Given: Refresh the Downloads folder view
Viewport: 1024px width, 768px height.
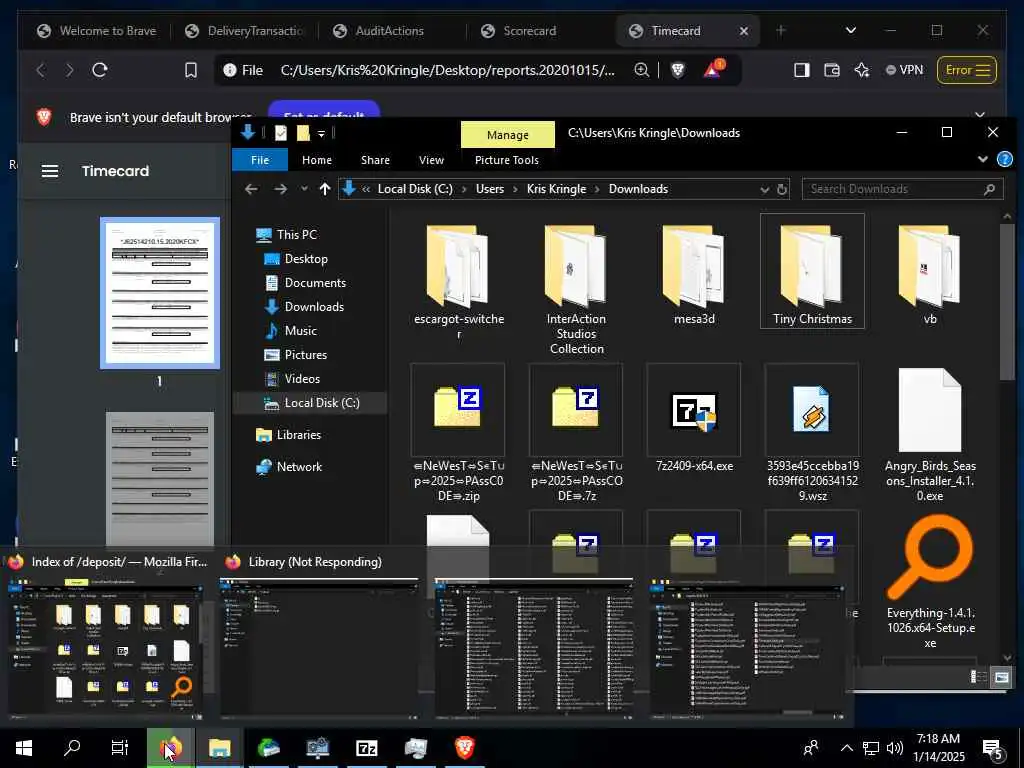Looking at the screenshot, I should point(782,189).
